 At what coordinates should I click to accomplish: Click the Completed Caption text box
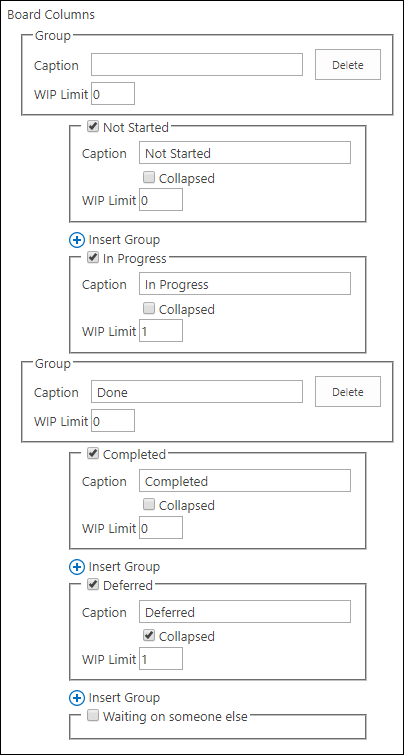click(245, 481)
